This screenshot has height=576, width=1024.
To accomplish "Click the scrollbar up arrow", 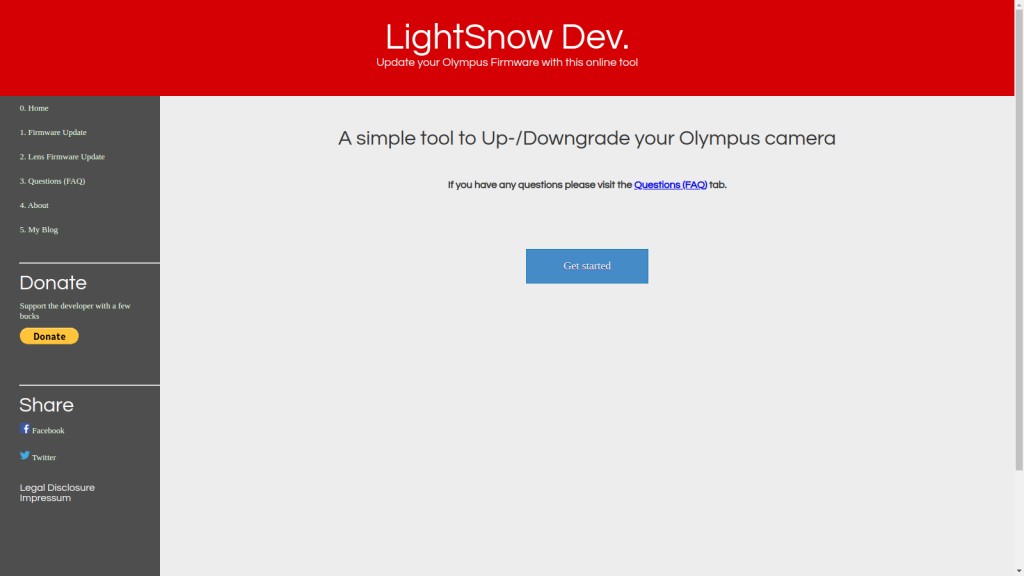I will click(1019, 4).
